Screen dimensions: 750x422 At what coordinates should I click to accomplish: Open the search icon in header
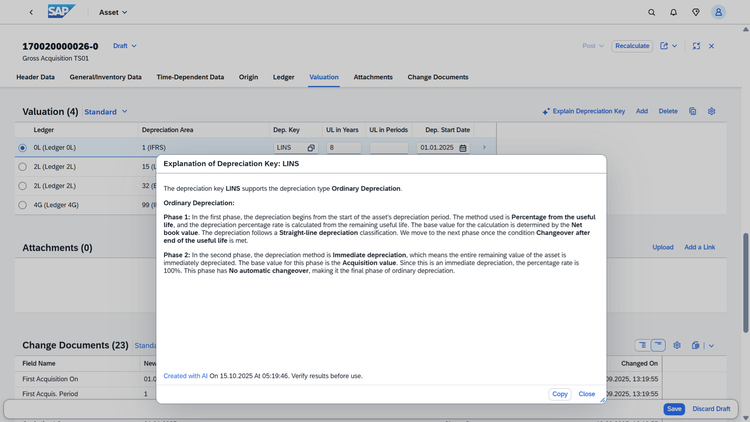click(x=651, y=12)
